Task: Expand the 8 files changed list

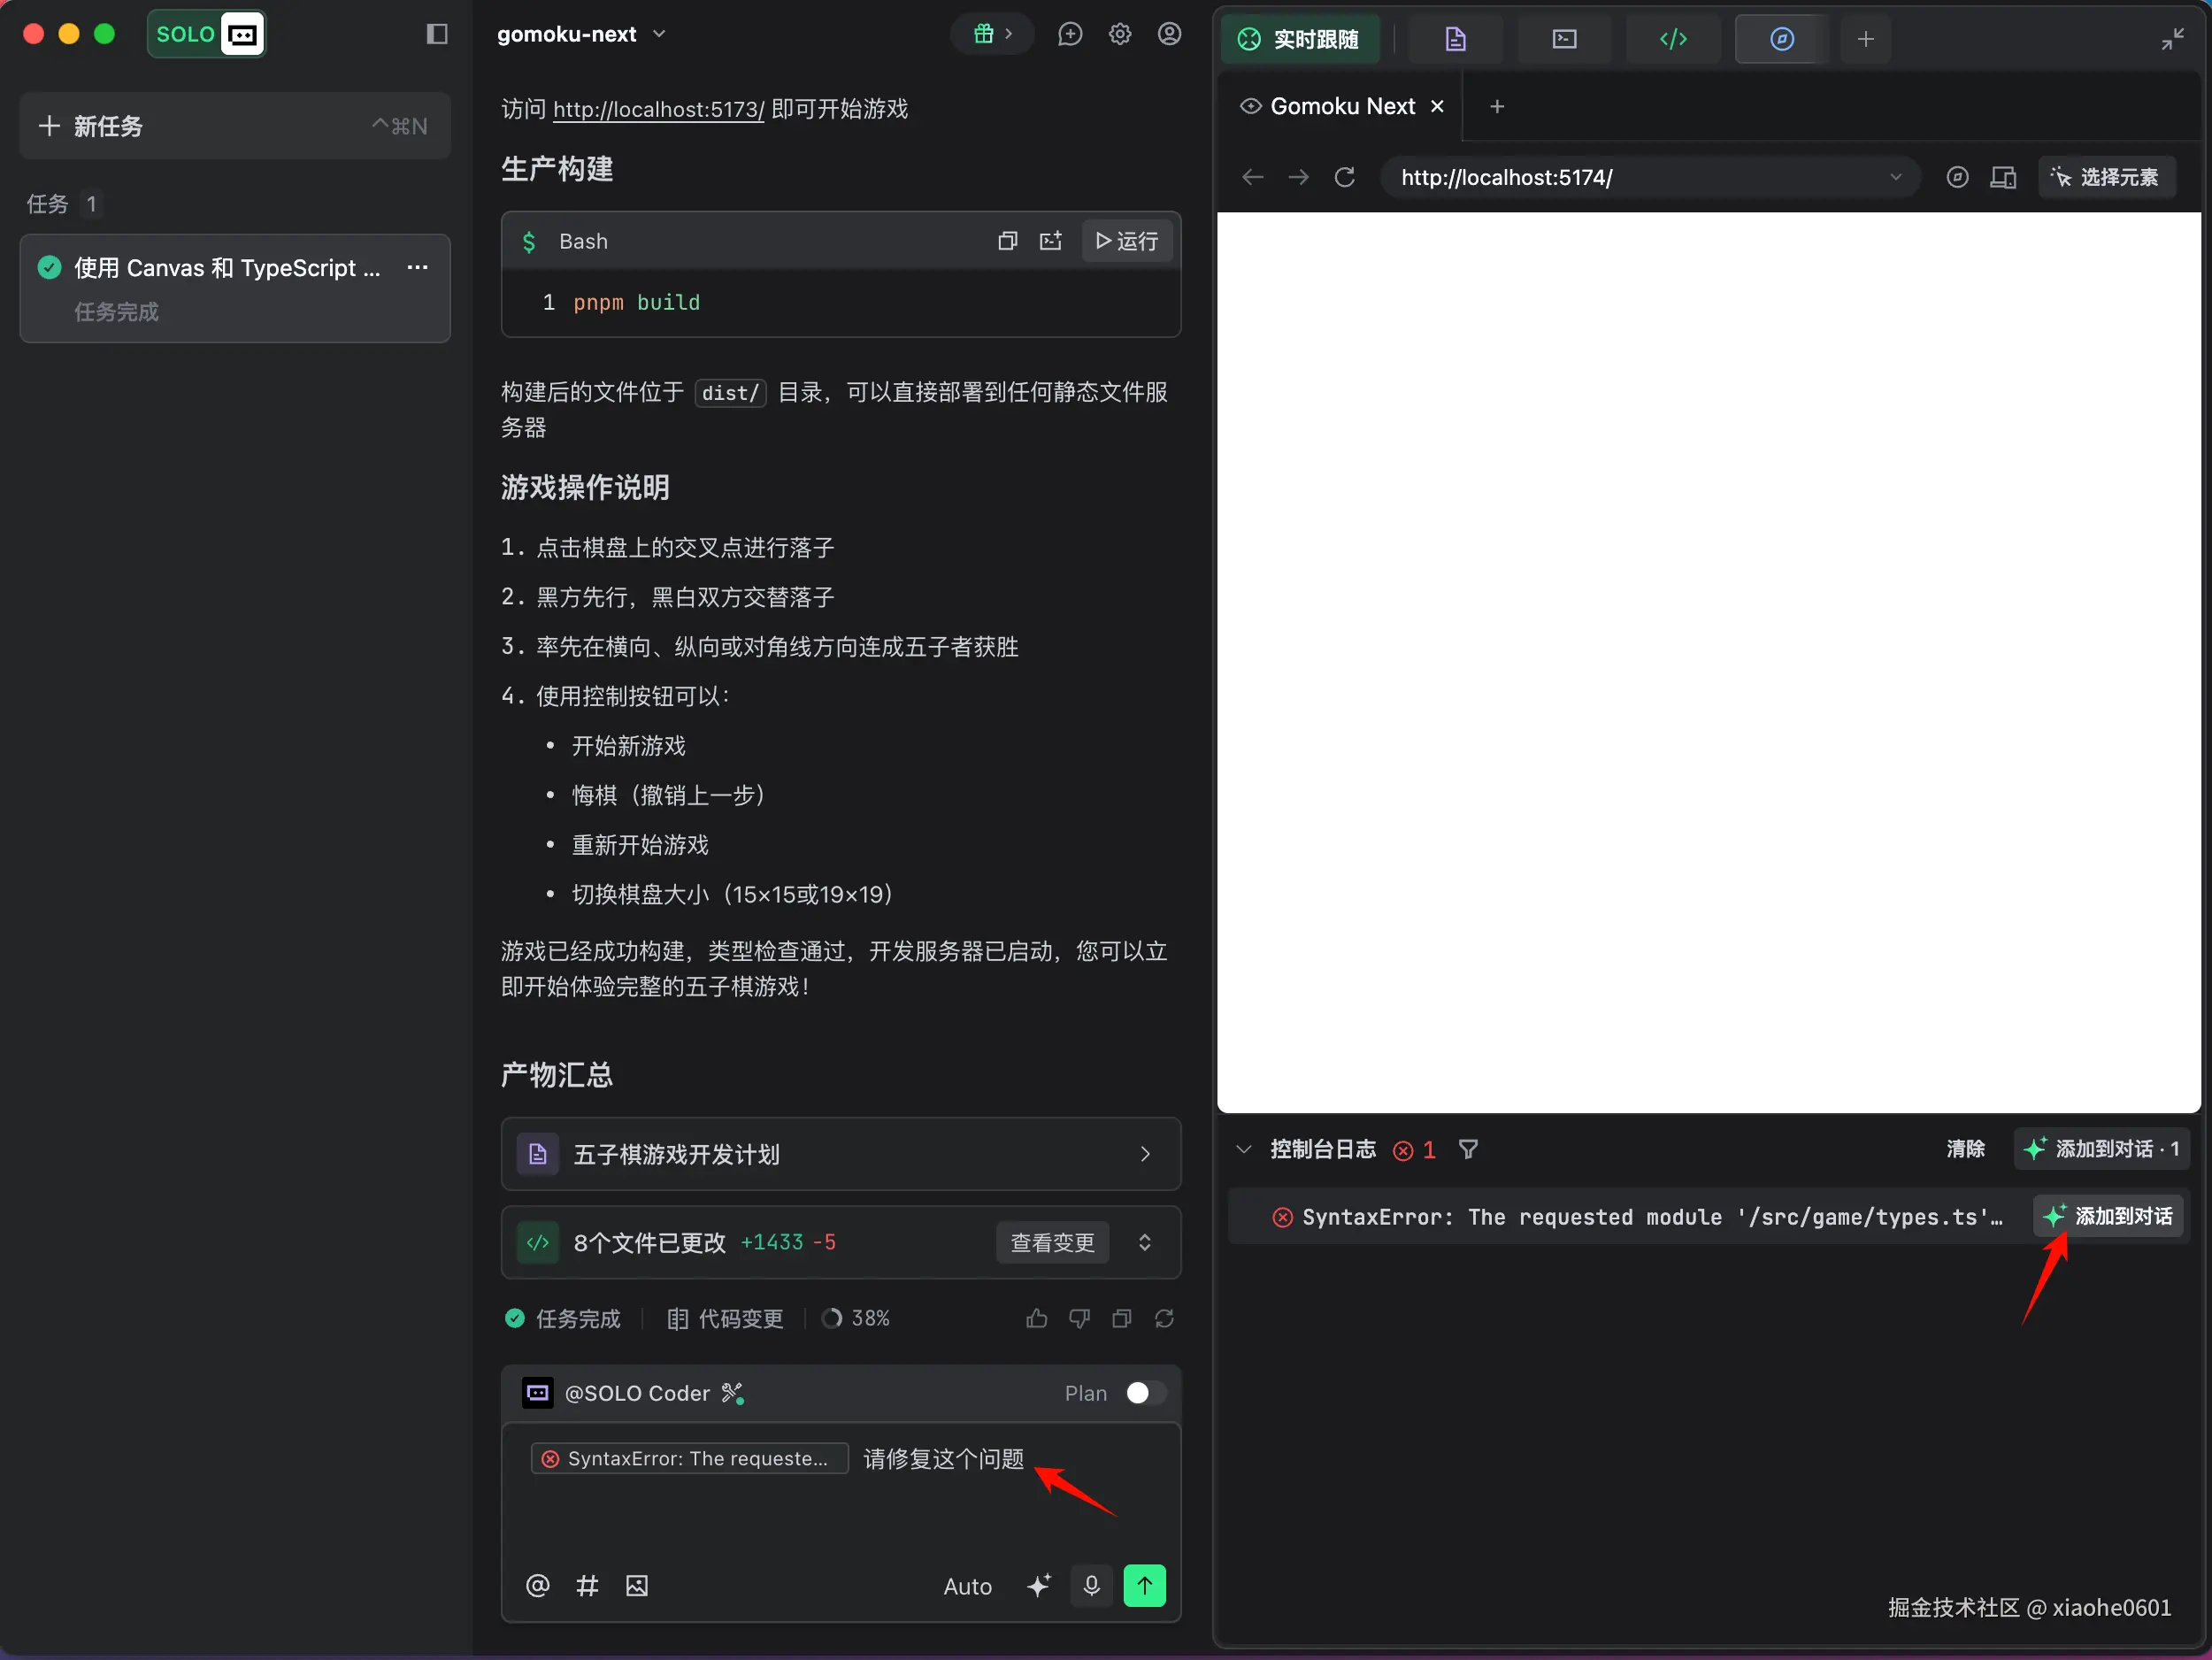Action: (1145, 1242)
